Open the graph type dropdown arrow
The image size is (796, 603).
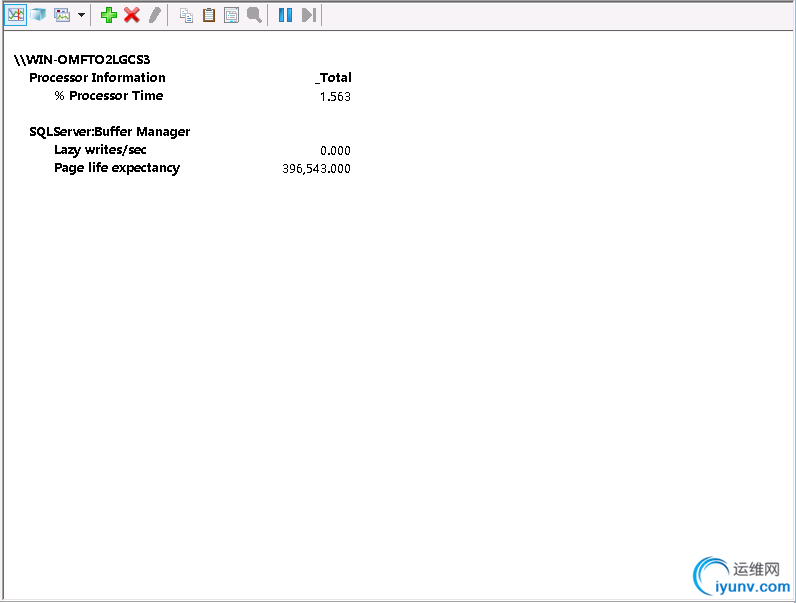click(x=81, y=15)
